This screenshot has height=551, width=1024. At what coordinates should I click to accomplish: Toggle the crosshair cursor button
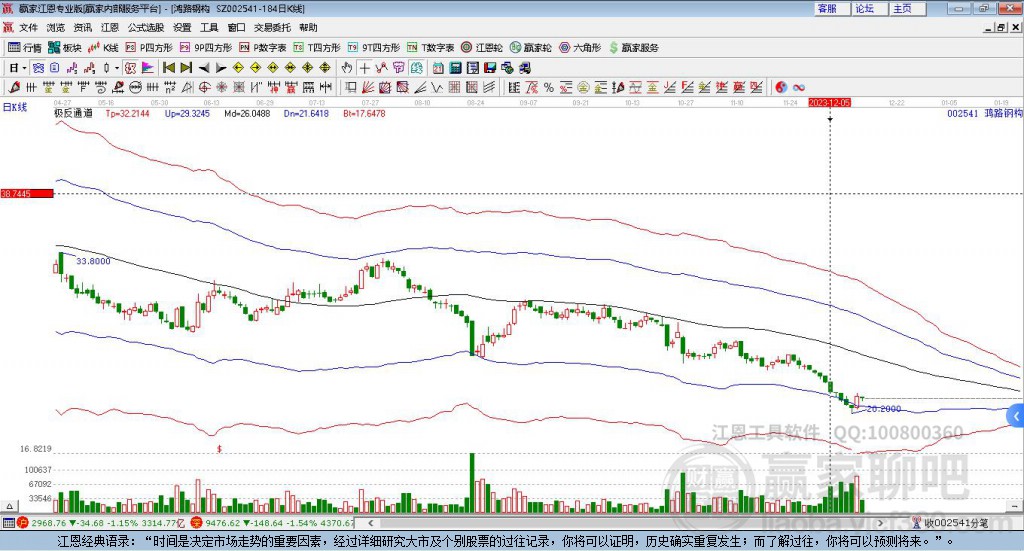(364, 68)
